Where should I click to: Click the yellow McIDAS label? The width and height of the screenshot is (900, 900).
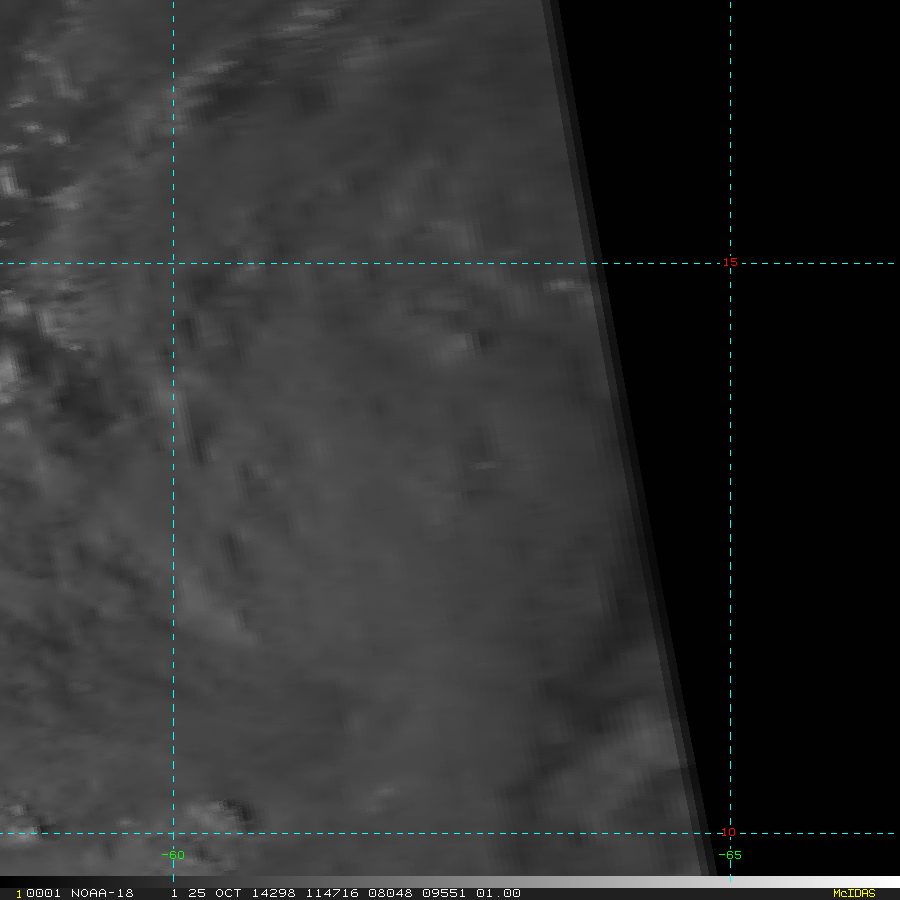coord(854,893)
